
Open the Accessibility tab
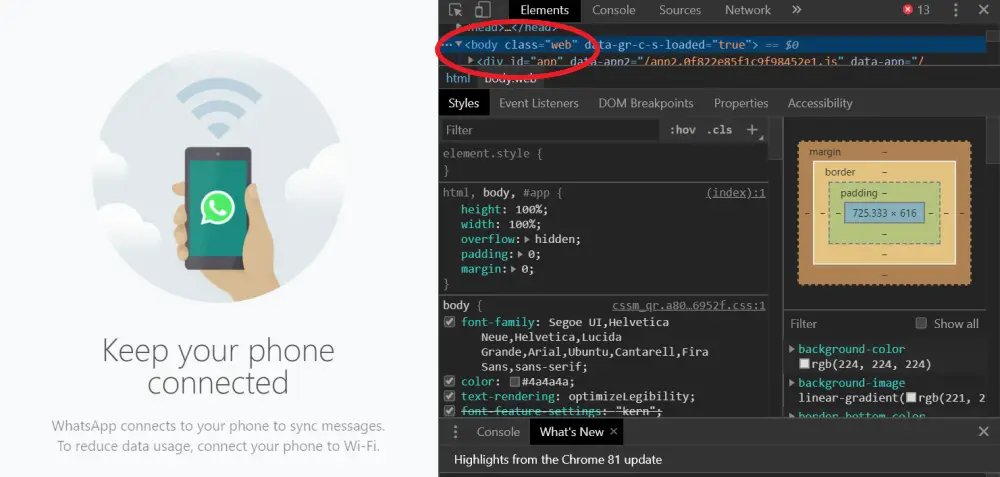(820, 103)
